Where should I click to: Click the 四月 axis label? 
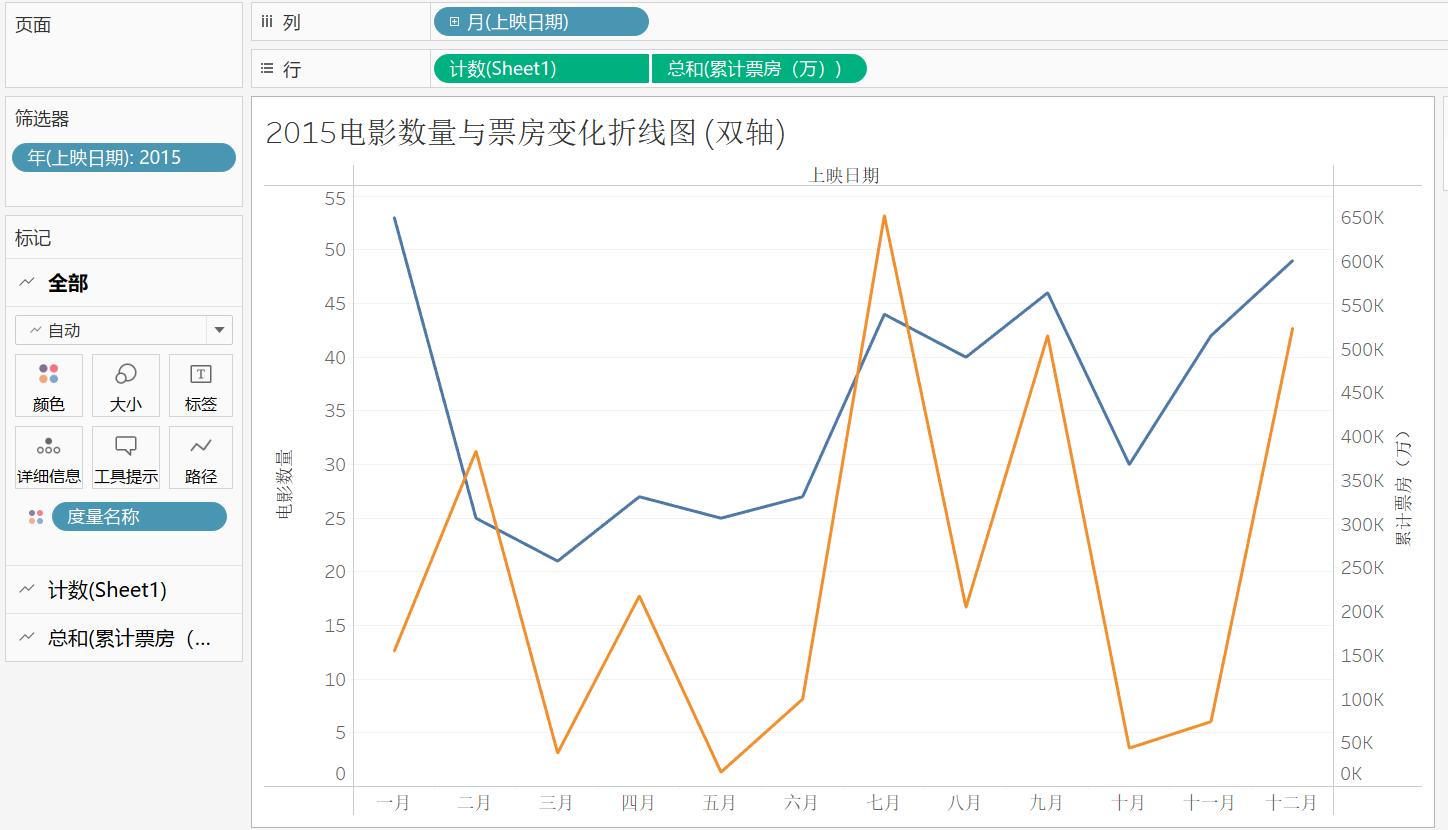638,802
